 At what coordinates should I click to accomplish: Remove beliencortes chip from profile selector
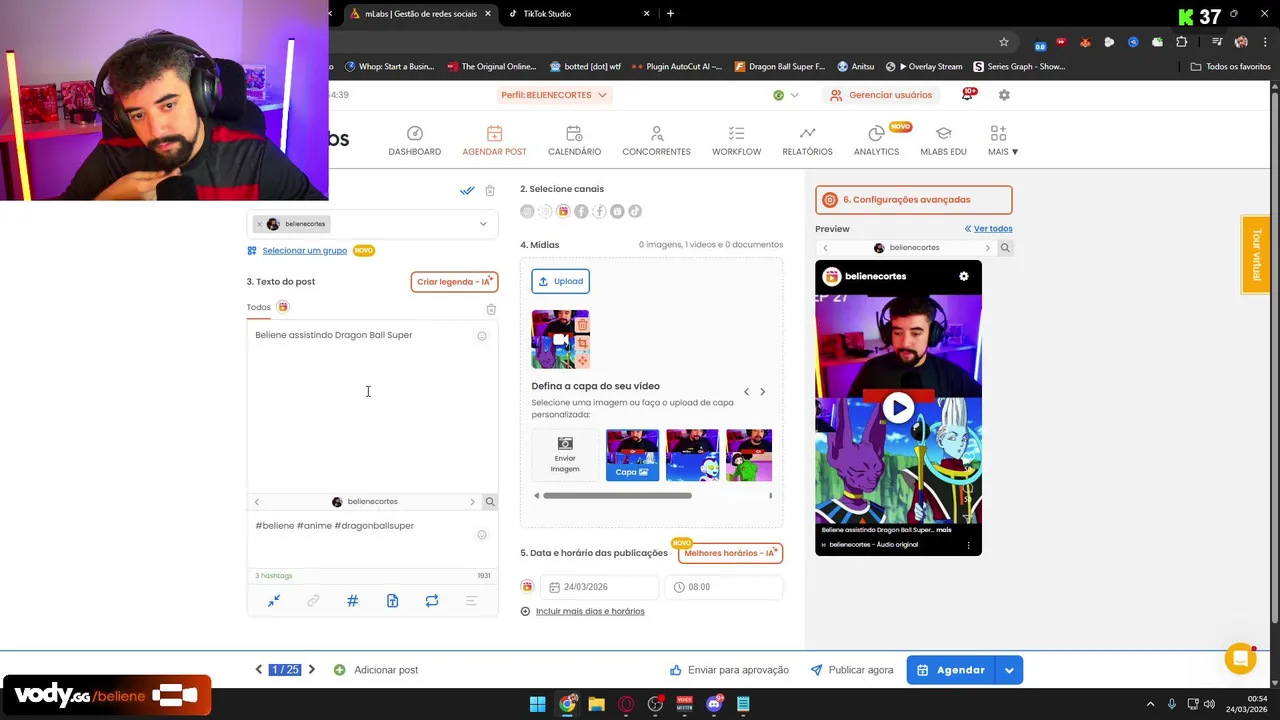[x=260, y=224]
